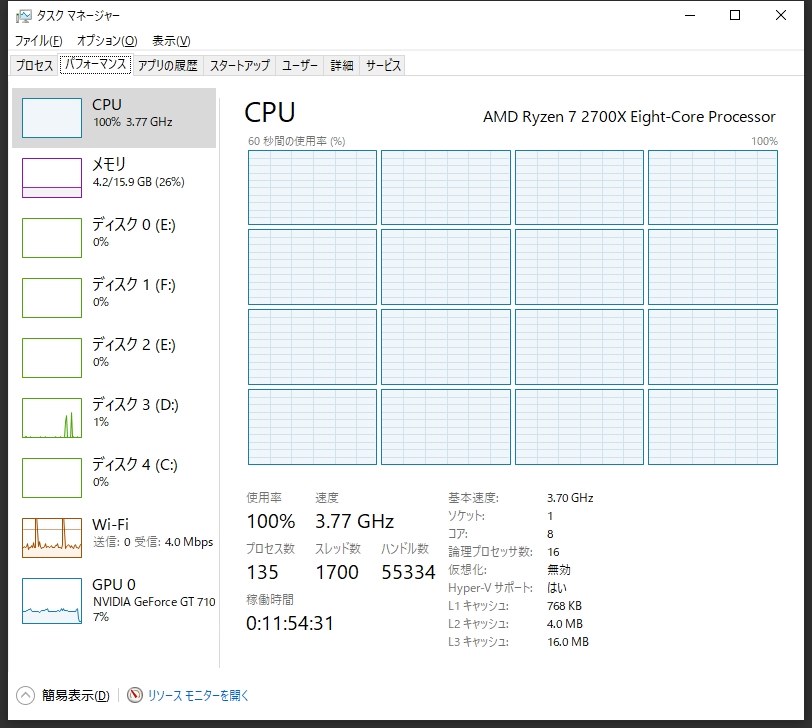Maximize the Task Manager window

pyautogui.click(x=735, y=16)
